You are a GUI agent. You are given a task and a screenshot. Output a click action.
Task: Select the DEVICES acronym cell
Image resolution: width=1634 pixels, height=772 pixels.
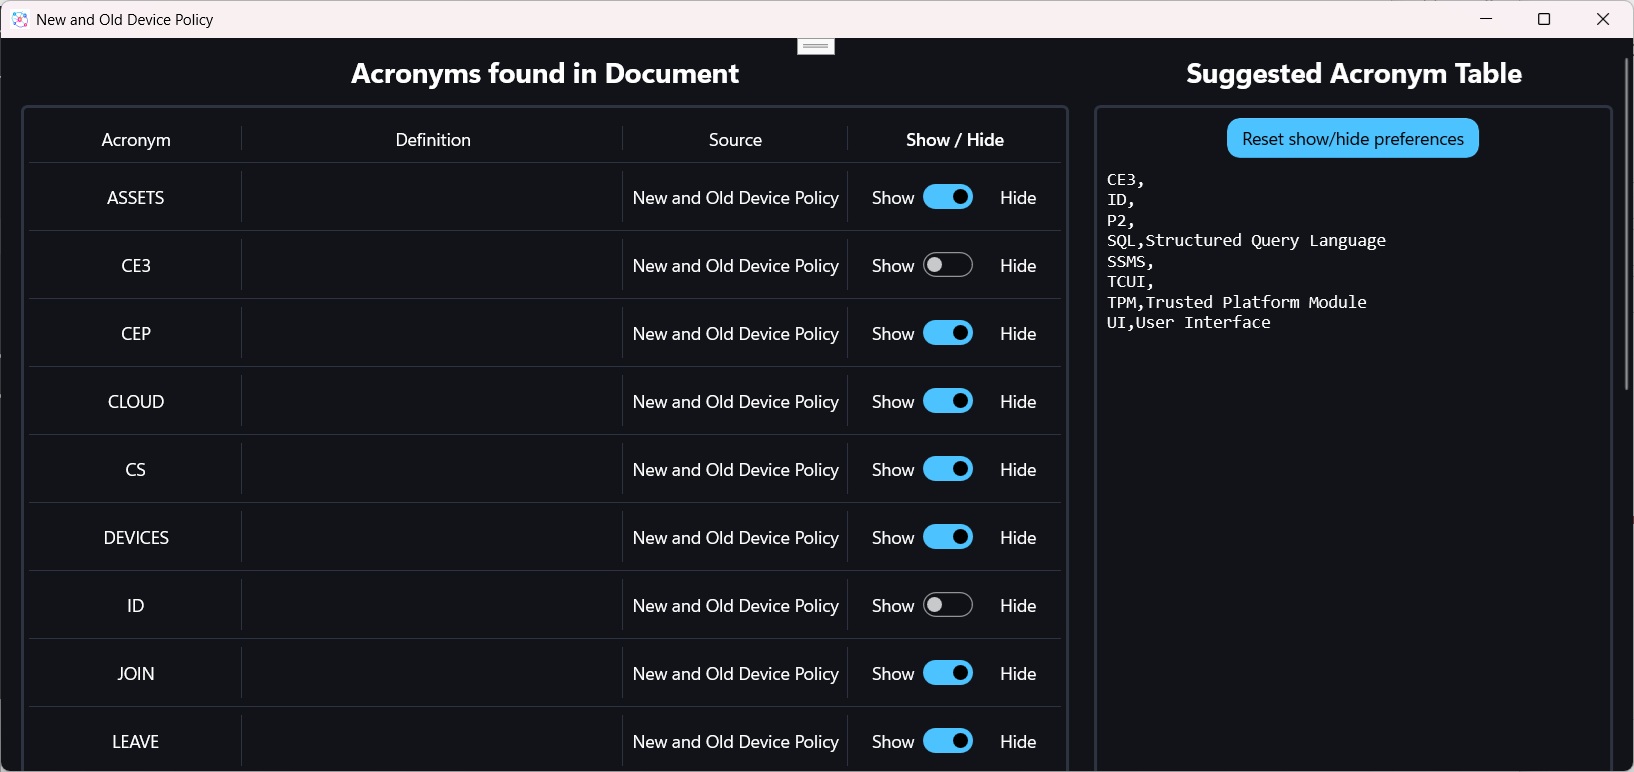coord(136,538)
